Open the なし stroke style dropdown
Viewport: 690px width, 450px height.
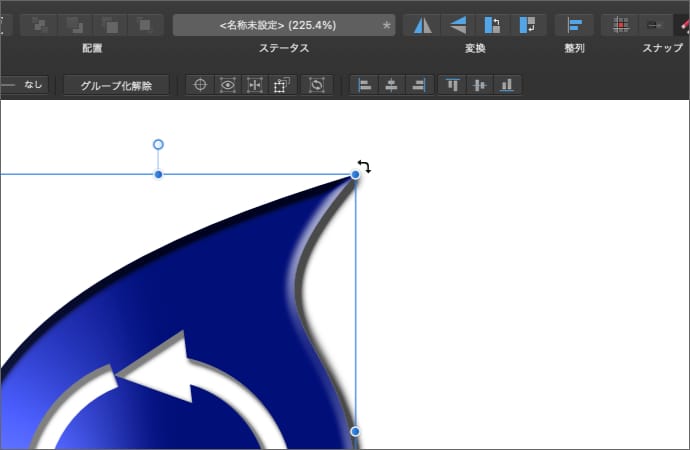(x=24, y=85)
